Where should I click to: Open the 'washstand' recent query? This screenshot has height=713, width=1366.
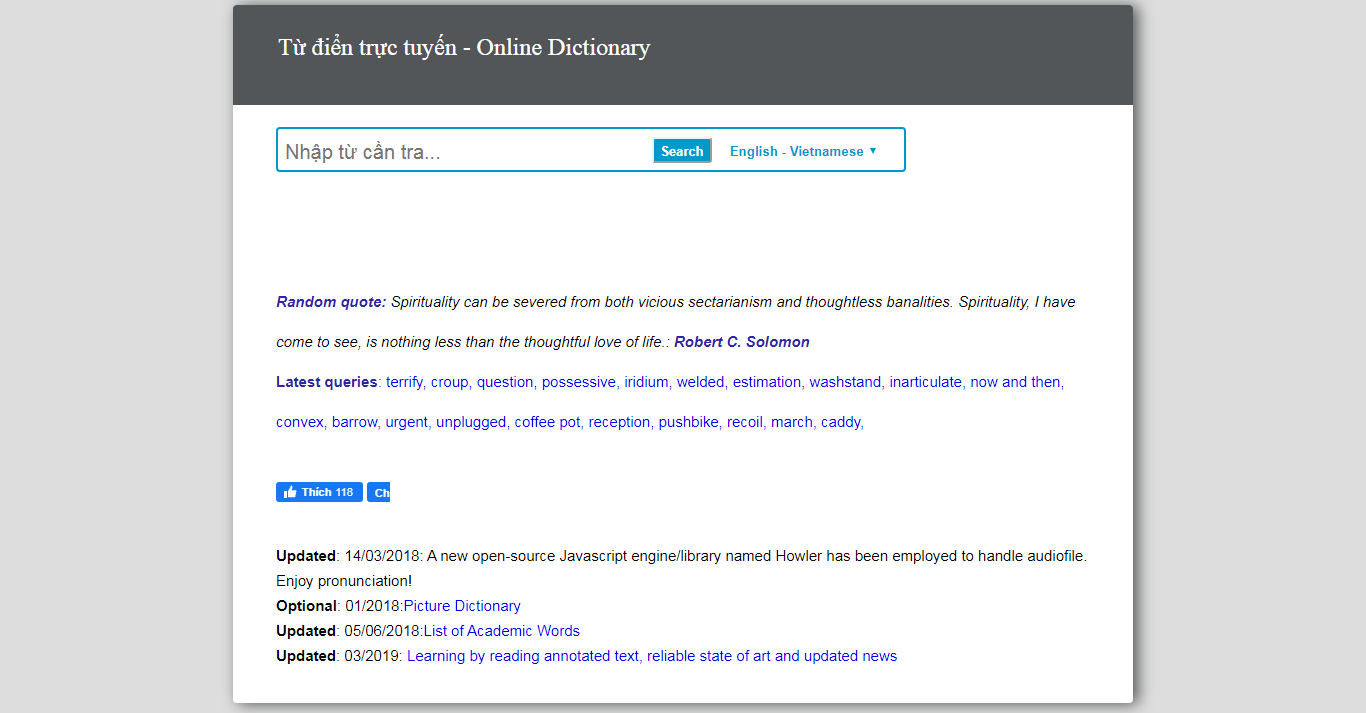[x=845, y=382]
